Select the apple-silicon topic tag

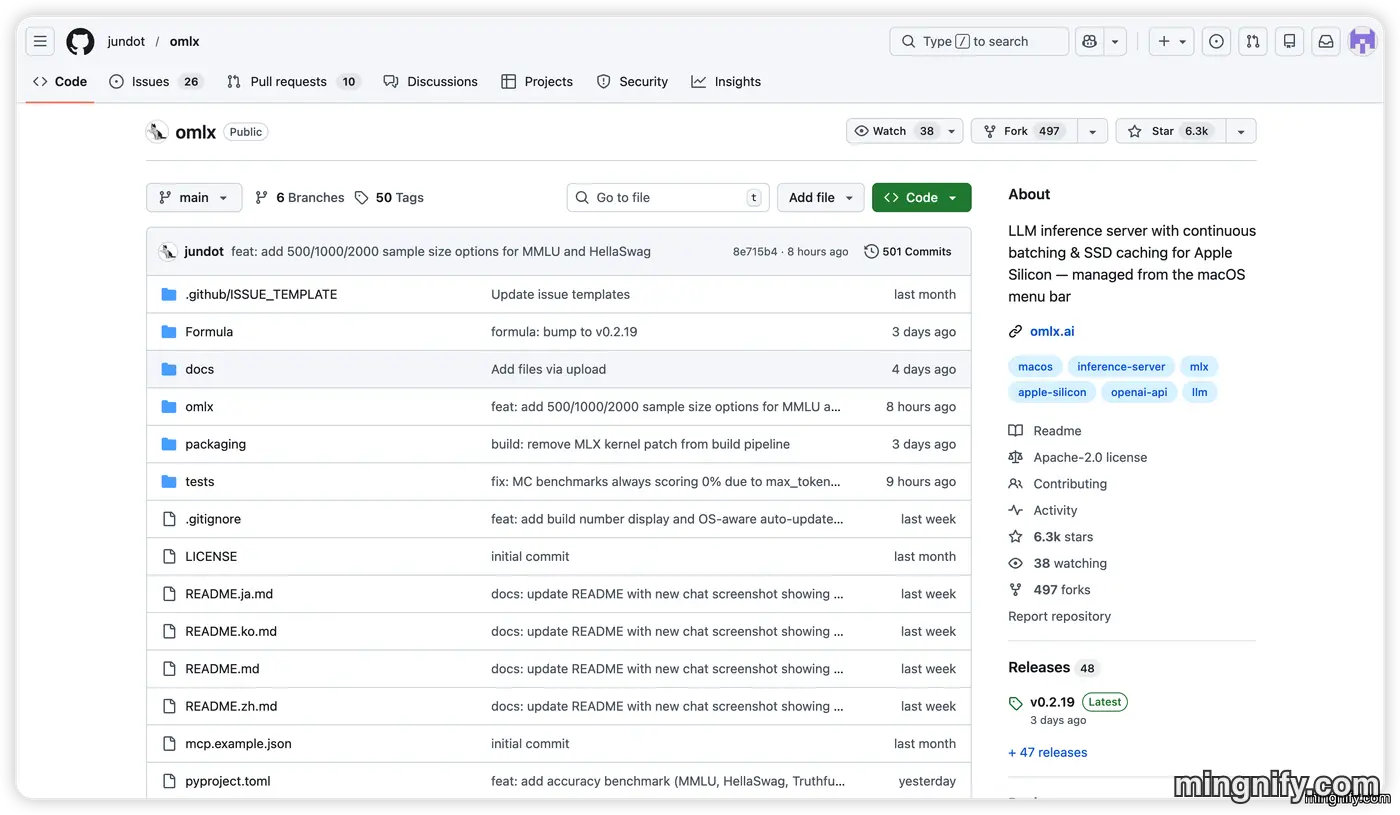[1052, 392]
